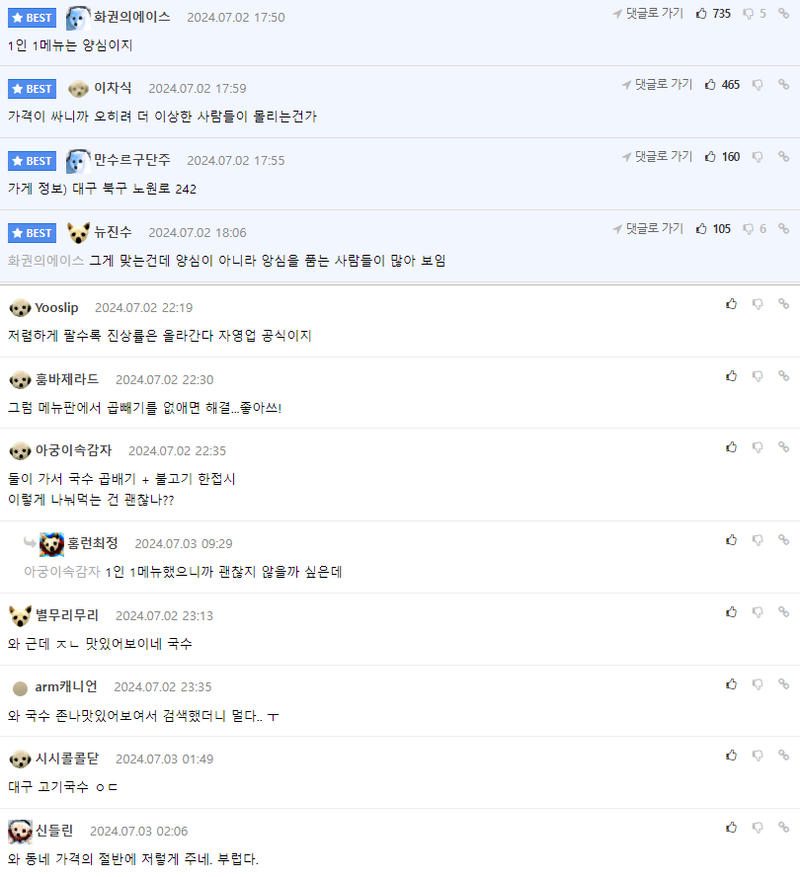Copy link icon on 신들린's comment
This screenshot has width=800, height=877.
784,827
